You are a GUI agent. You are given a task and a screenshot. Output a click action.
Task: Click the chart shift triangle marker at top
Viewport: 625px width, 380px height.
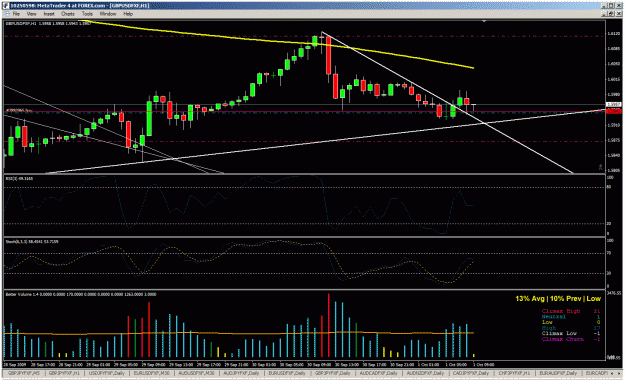click(x=484, y=22)
